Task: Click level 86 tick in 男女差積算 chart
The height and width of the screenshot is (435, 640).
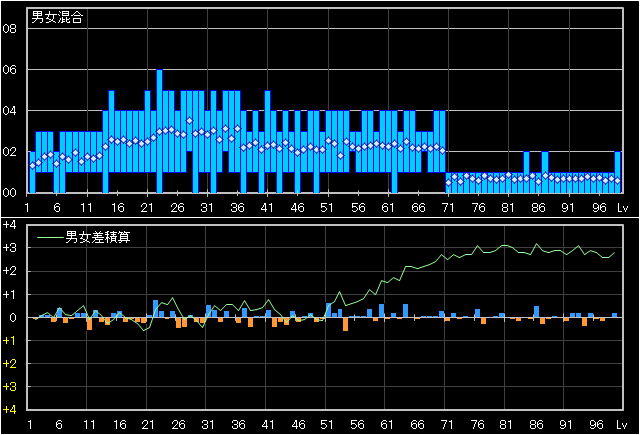Action: [536, 425]
